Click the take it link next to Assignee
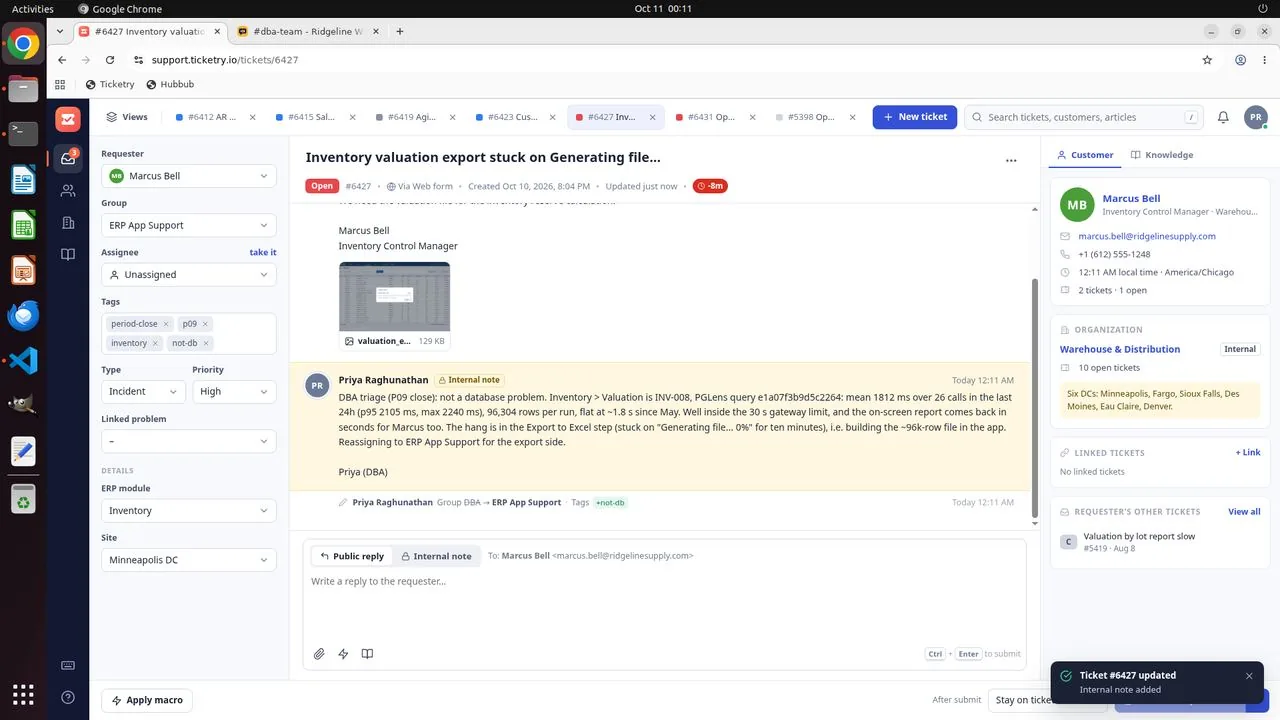Image resolution: width=1280 pixels, height=720 pixels. [263, 253]
